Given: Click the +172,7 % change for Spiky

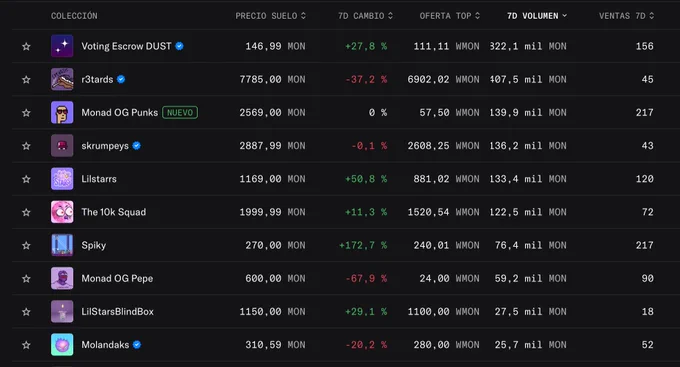Looking at the screenshot, I should click(x=363, y=245).
